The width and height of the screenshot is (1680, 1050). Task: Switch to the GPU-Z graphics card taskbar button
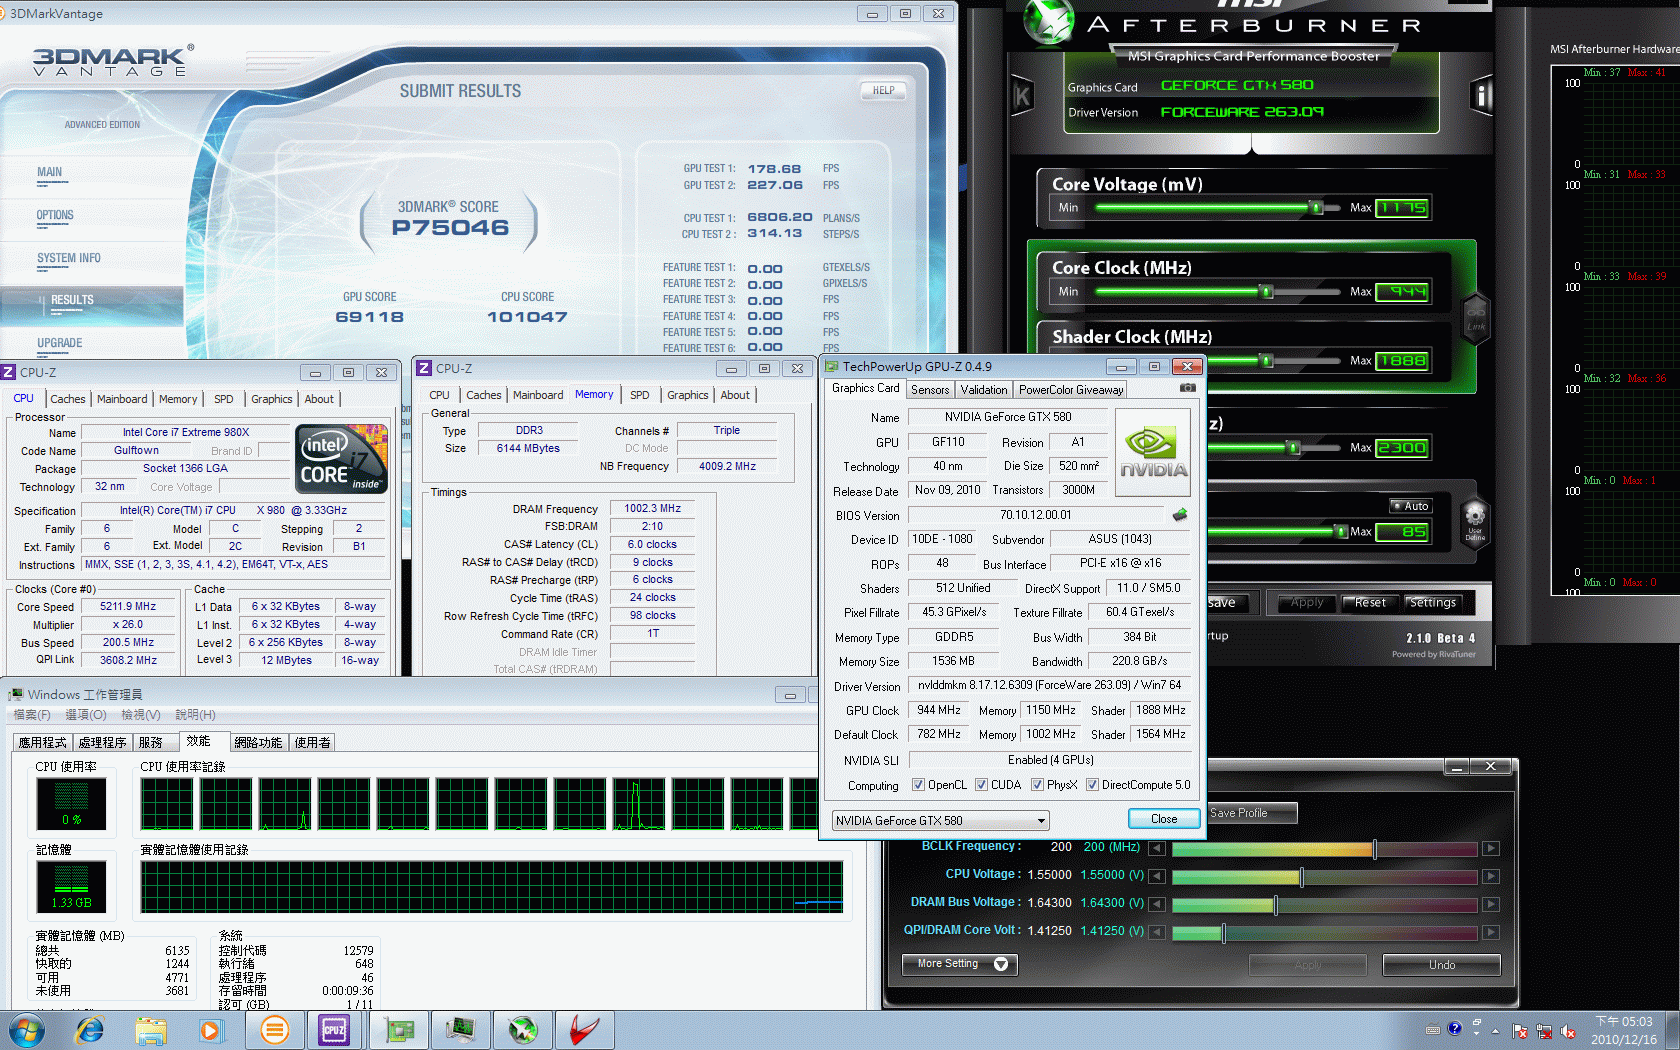pyautogui.click(x=399, y=1030)
